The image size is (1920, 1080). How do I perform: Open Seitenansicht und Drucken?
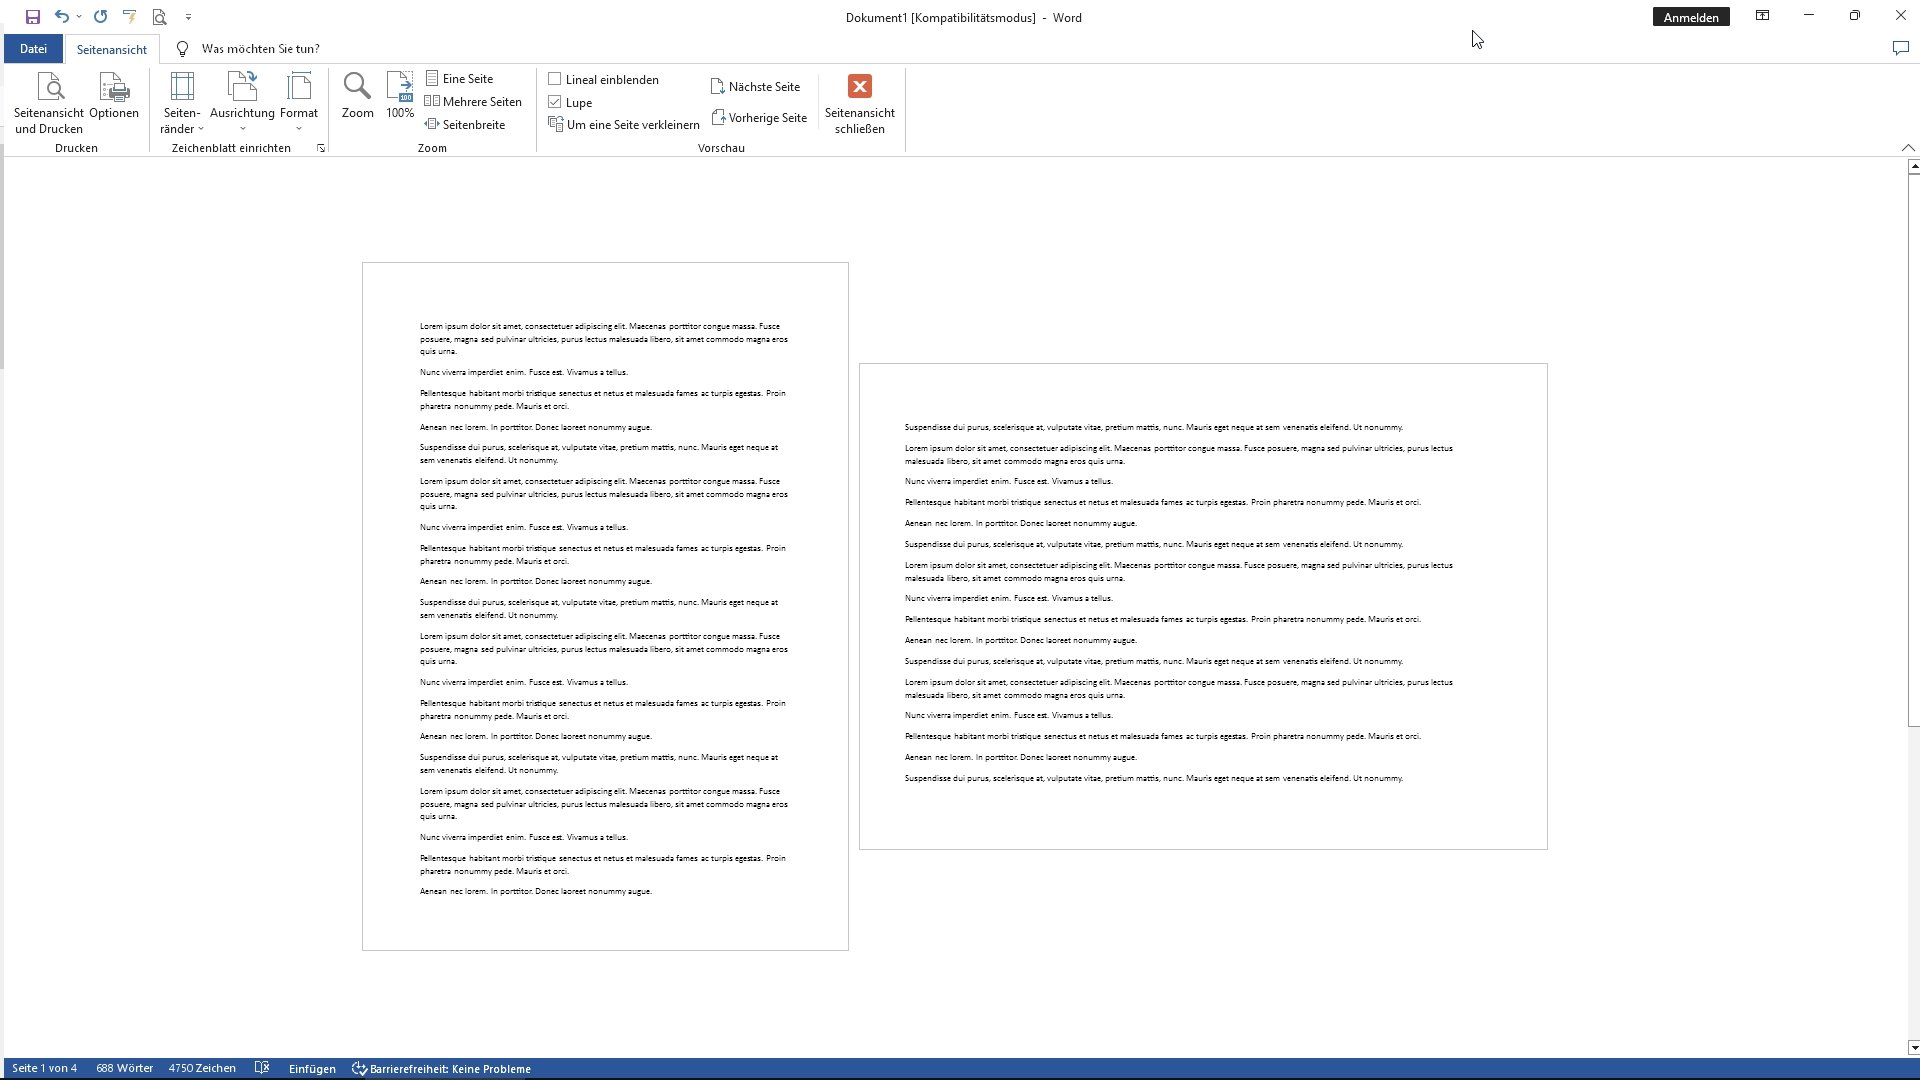point(49,102)
